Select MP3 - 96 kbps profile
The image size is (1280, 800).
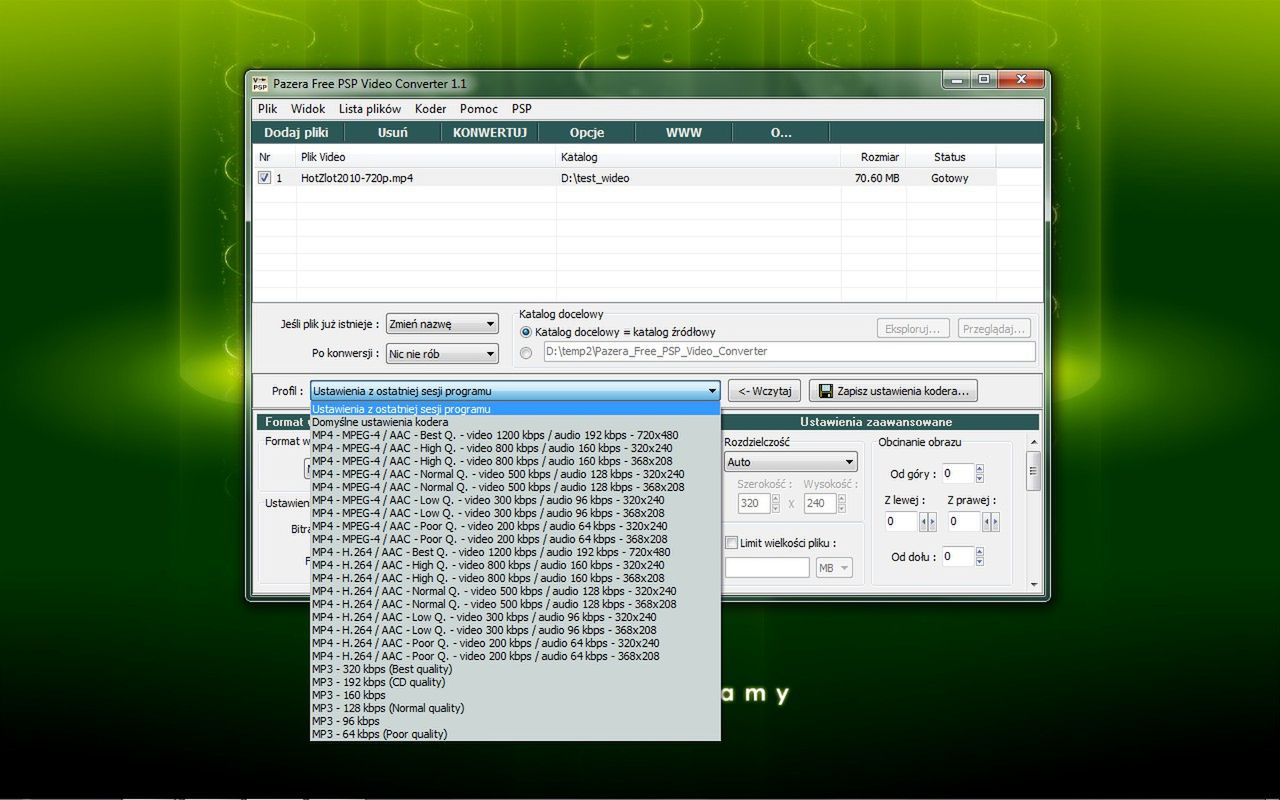tap(515, 721)
